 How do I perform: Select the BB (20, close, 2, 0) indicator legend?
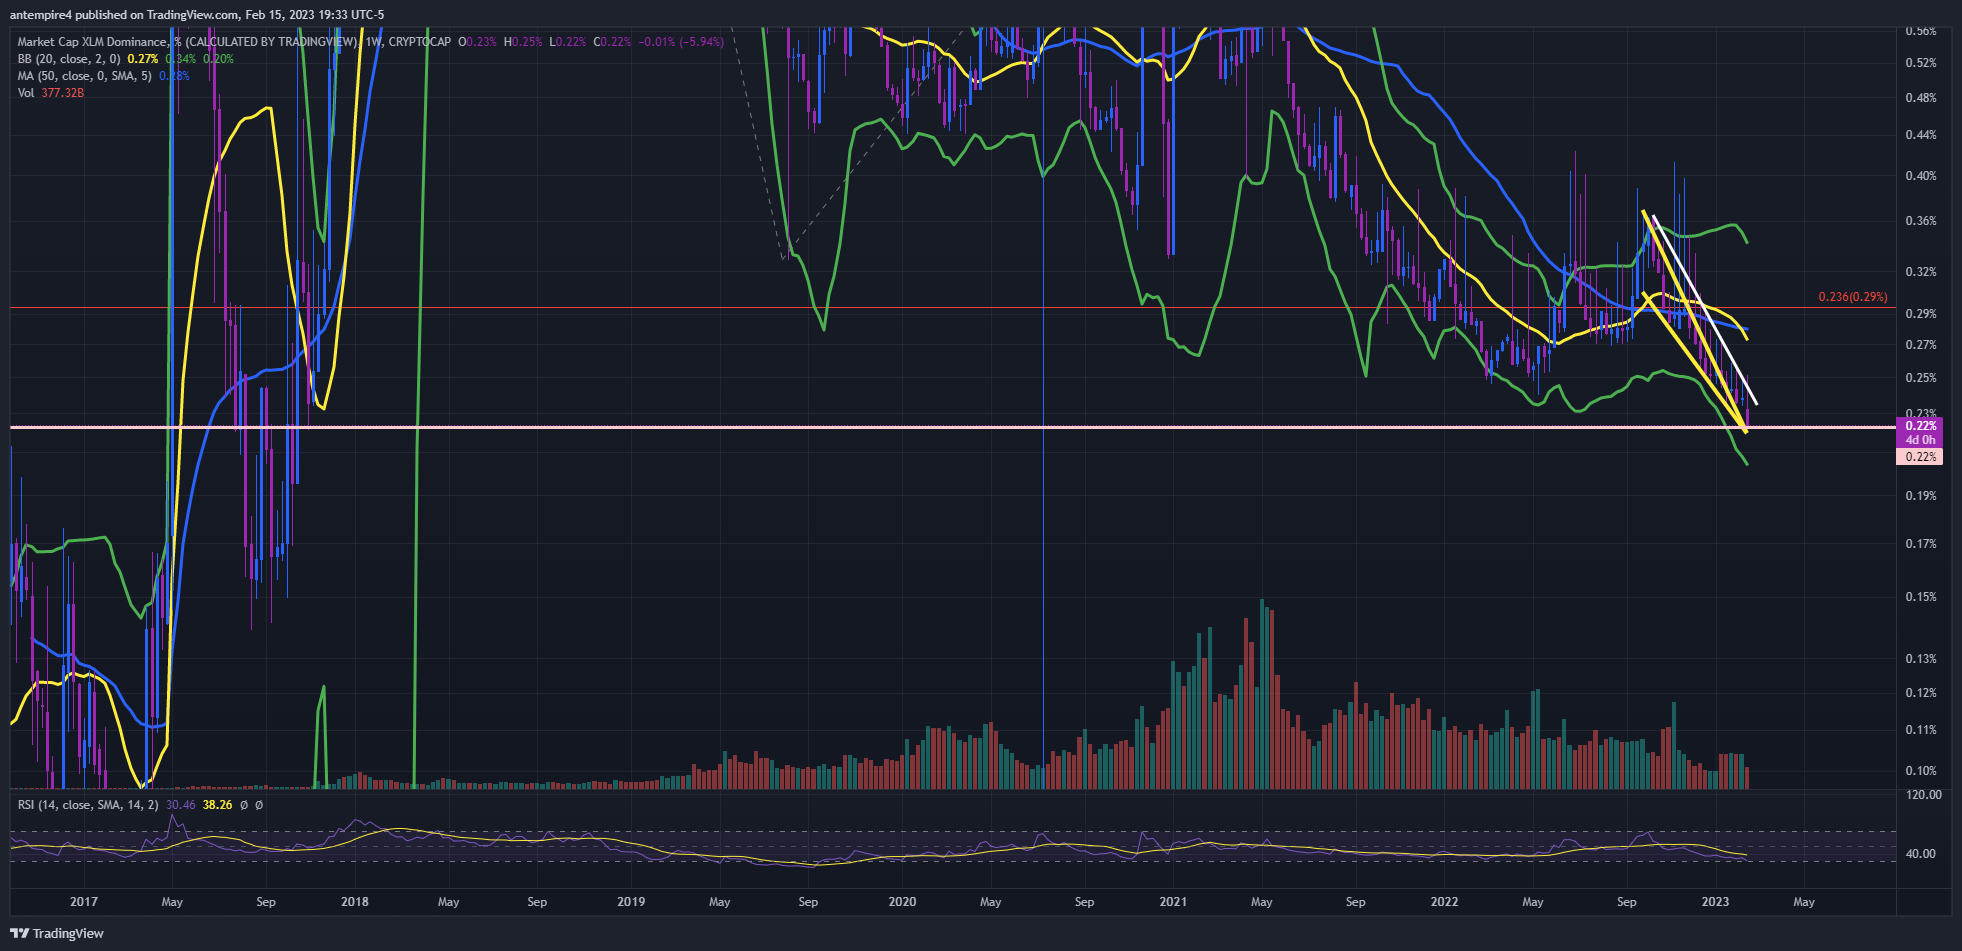coord(69,59)
